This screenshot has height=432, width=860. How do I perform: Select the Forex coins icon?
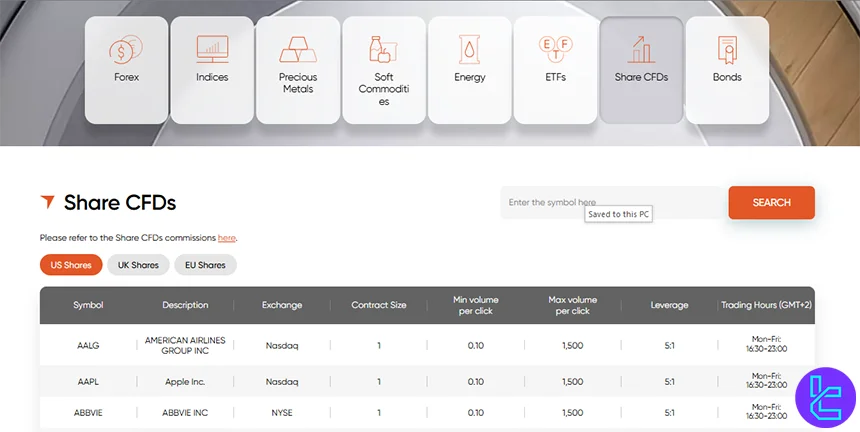pos(126,49)
